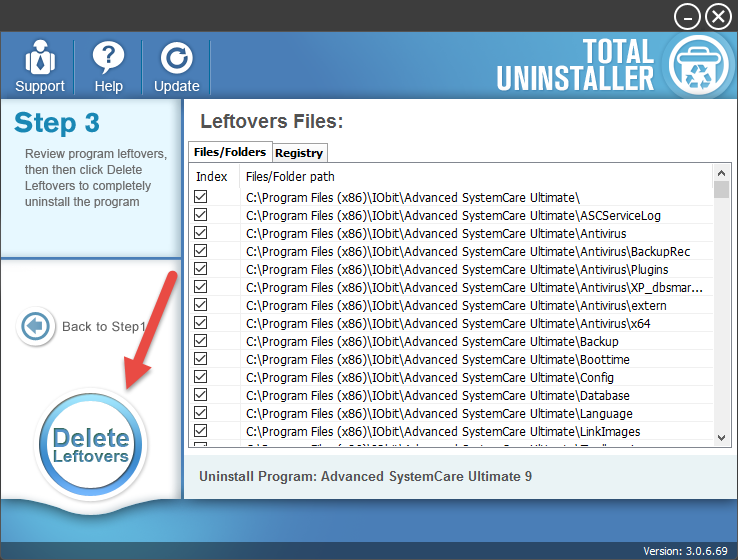Select the path ending in Boottime
This screenshot has width=738, height=560.
point(438,360)
